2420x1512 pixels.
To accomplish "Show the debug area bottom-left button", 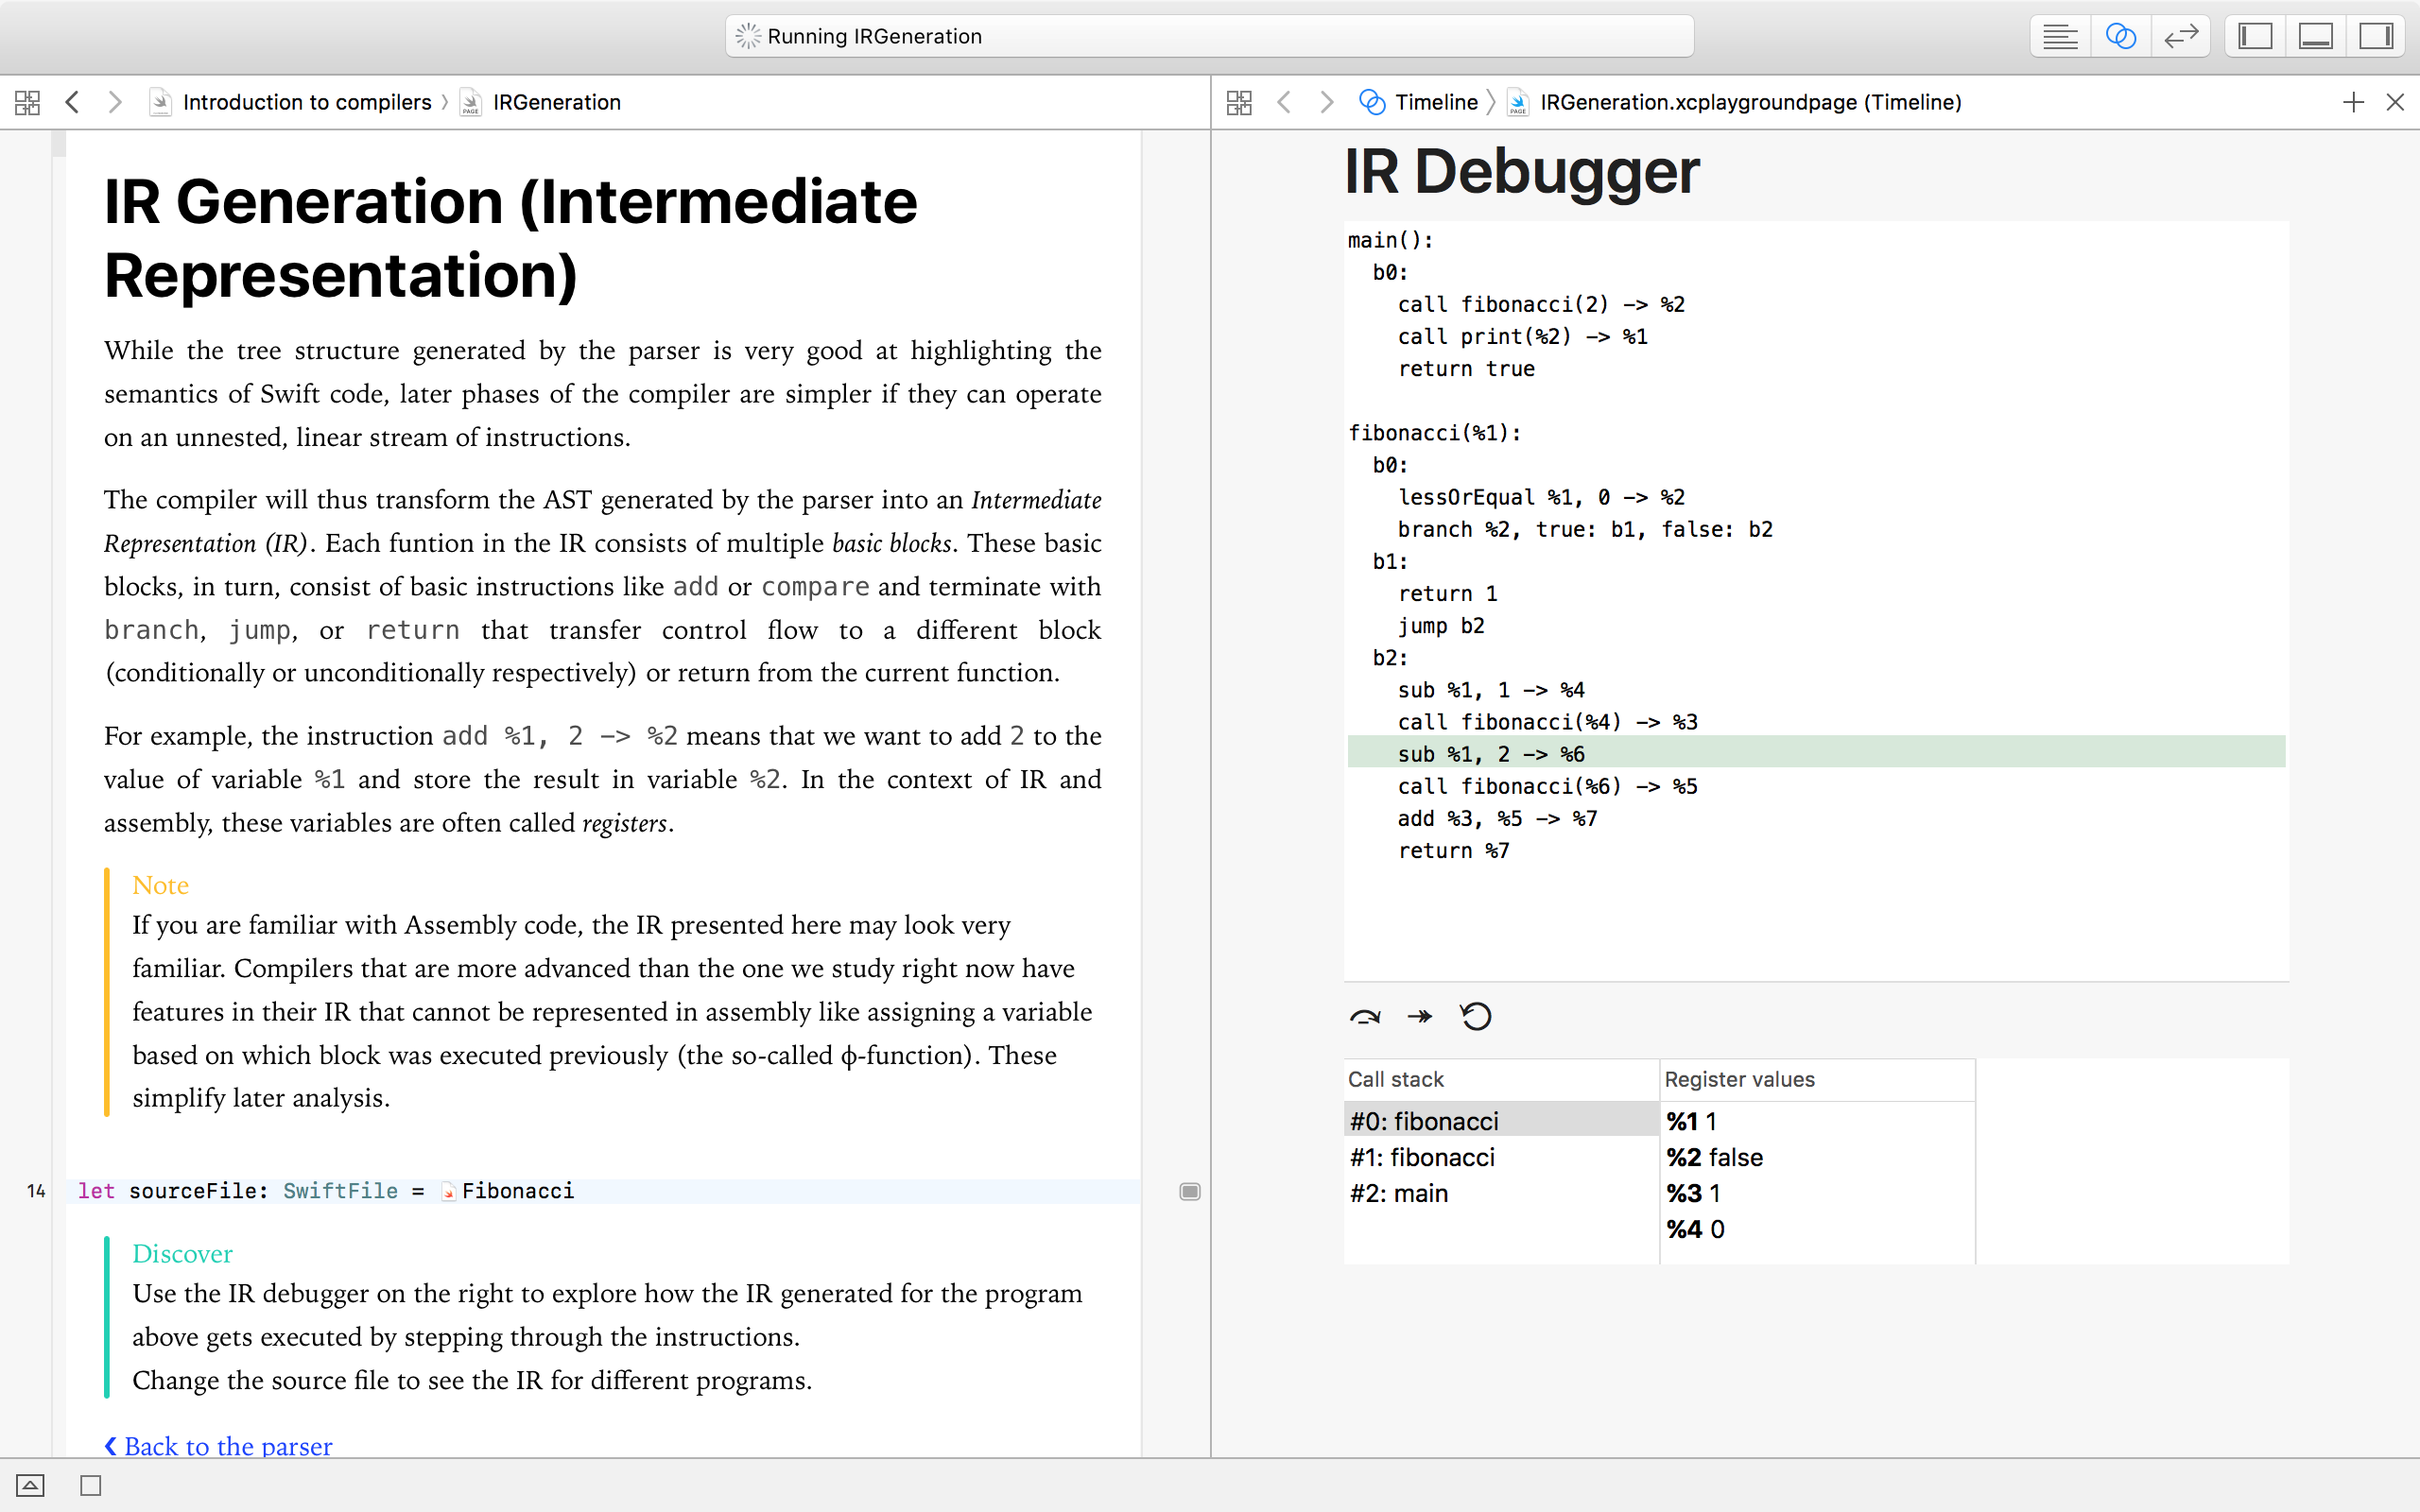I will tap(30, 1485).
